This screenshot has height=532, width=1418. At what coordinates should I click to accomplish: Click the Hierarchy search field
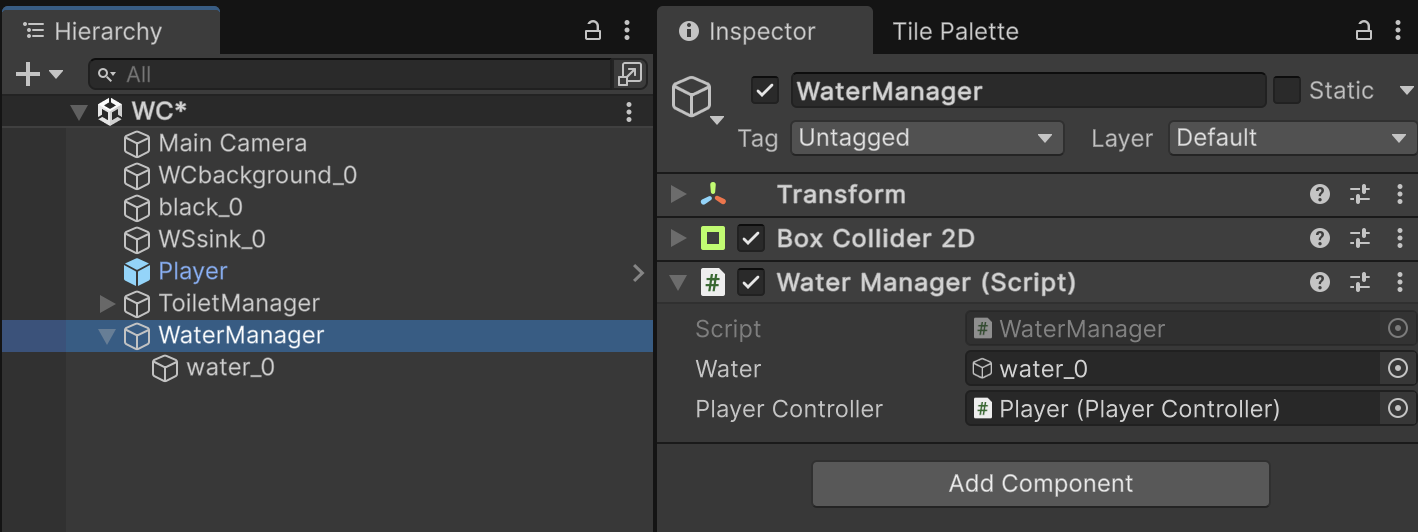click(x=360, y=74)
